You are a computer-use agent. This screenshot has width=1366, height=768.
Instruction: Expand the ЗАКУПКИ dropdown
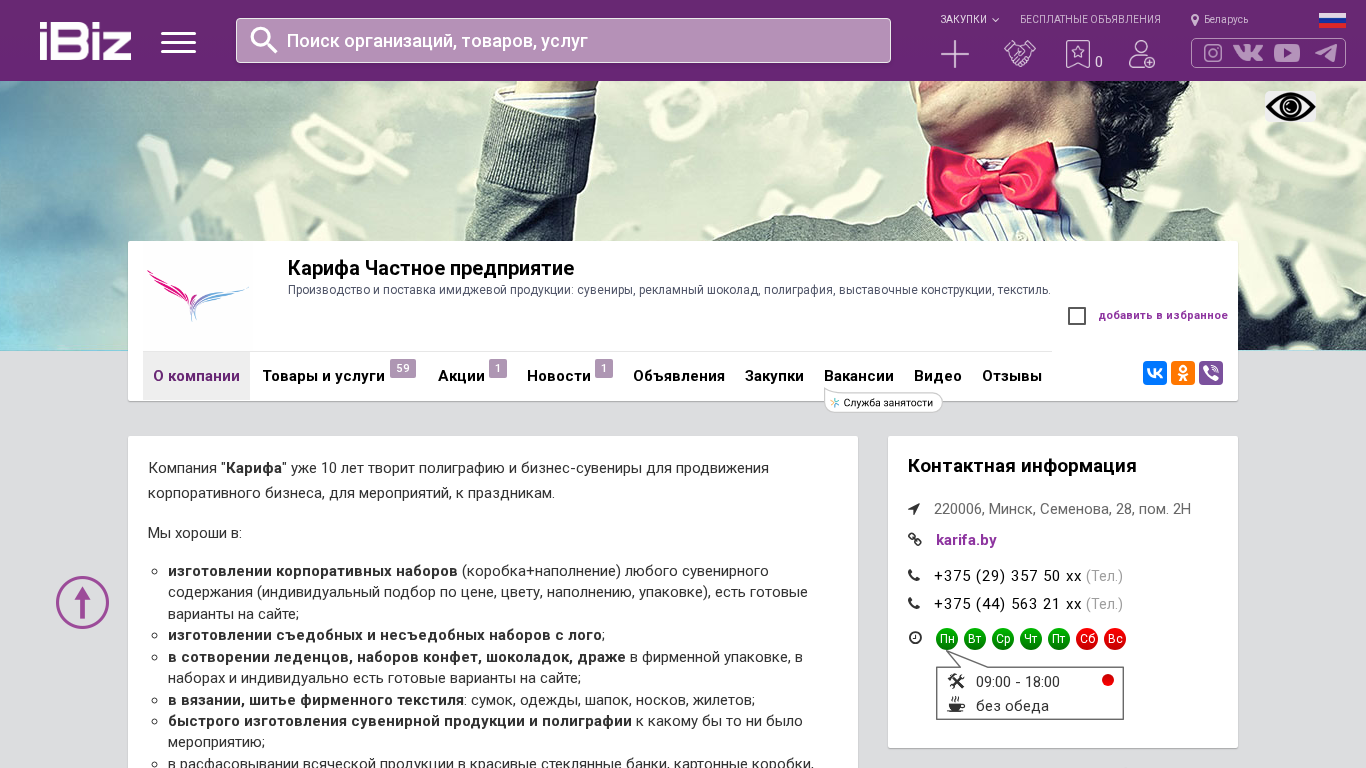969,20
